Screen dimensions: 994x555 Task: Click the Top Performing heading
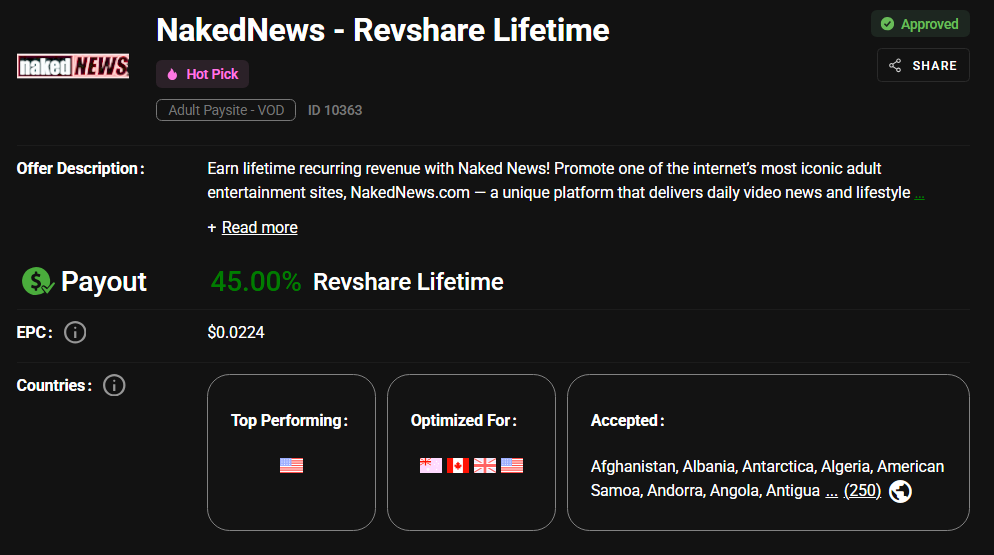289,421
